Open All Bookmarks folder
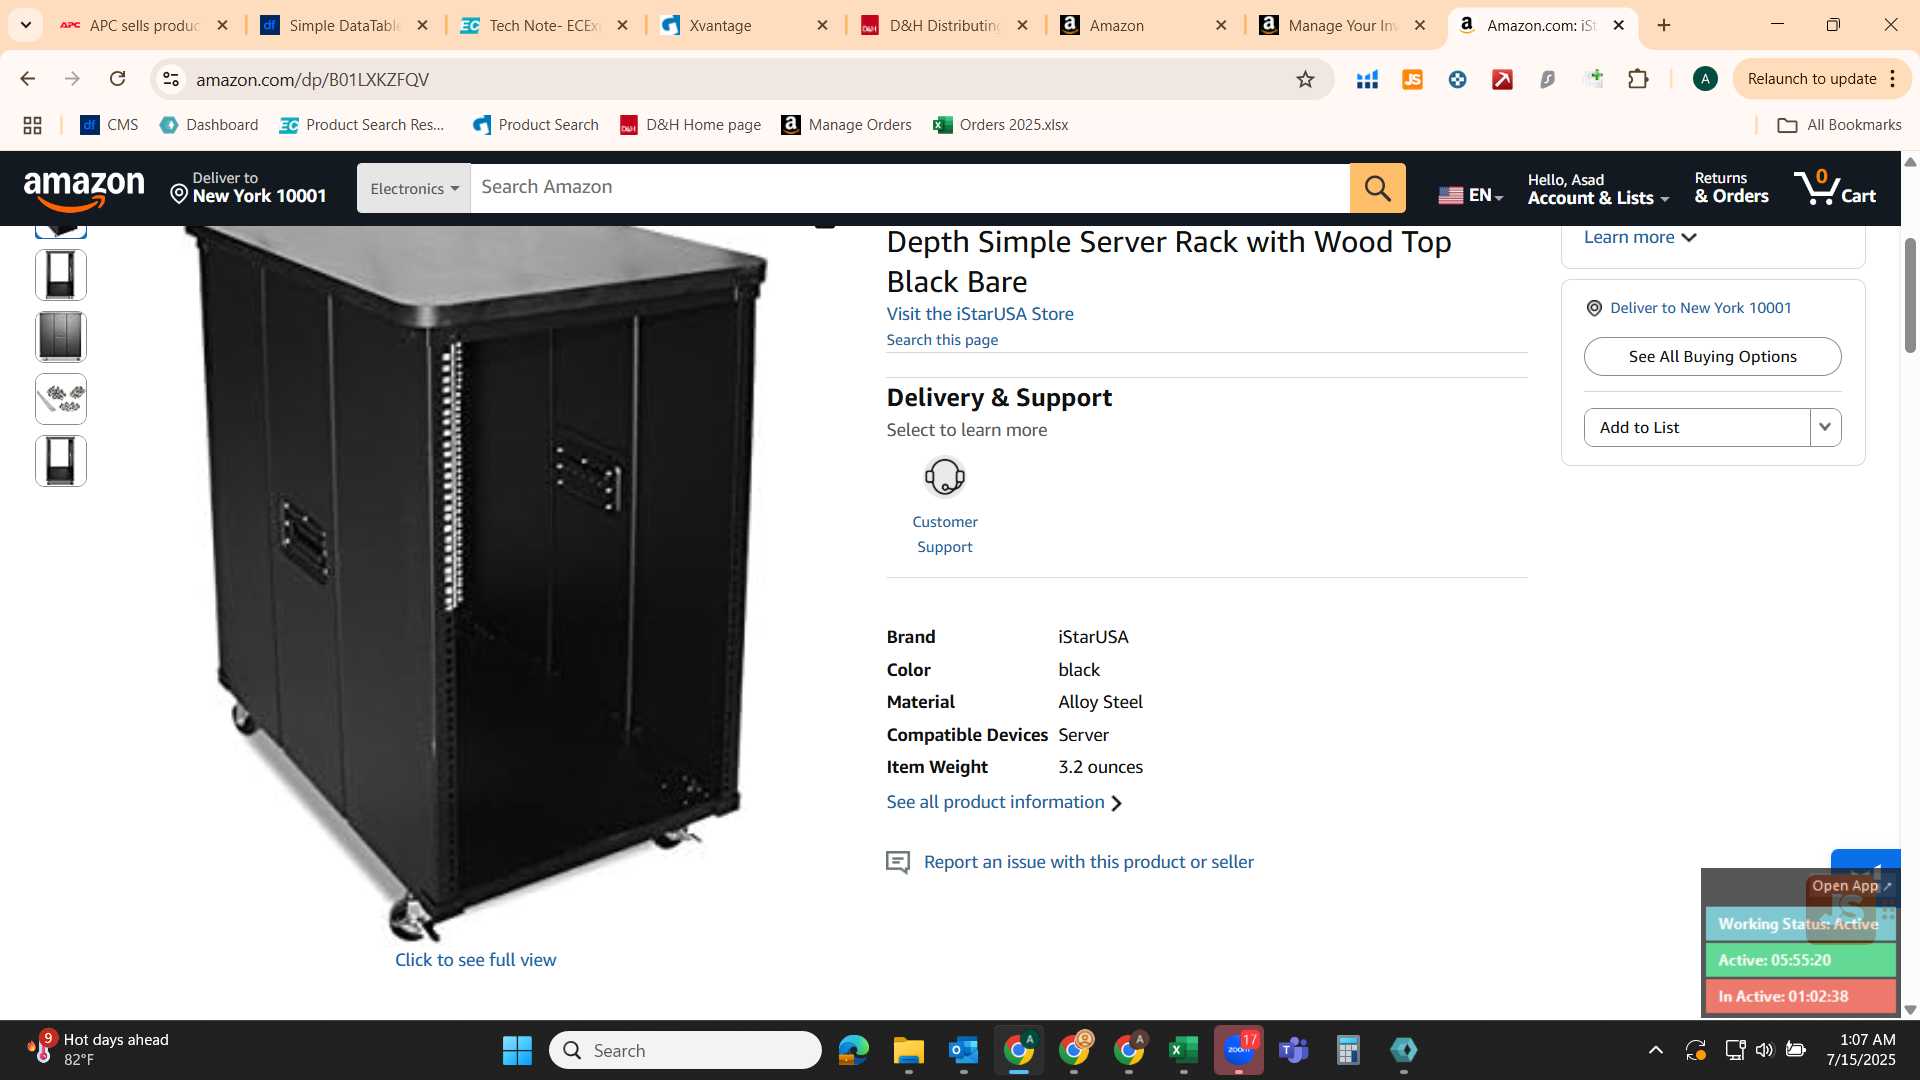 click(1839, 125)
